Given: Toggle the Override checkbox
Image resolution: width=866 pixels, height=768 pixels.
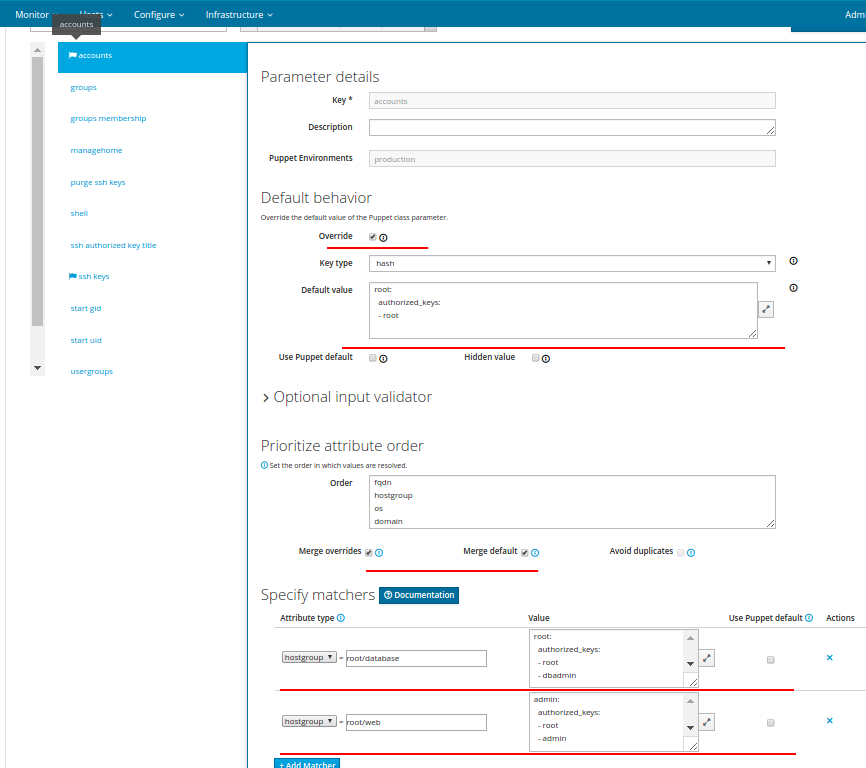Looking at the screenshot, I should [373, 237].
